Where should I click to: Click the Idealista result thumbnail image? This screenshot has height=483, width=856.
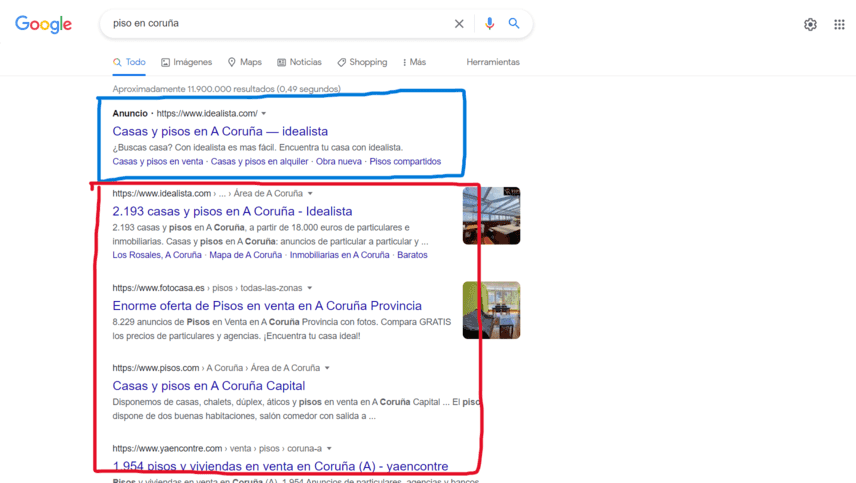pos(491,216)
